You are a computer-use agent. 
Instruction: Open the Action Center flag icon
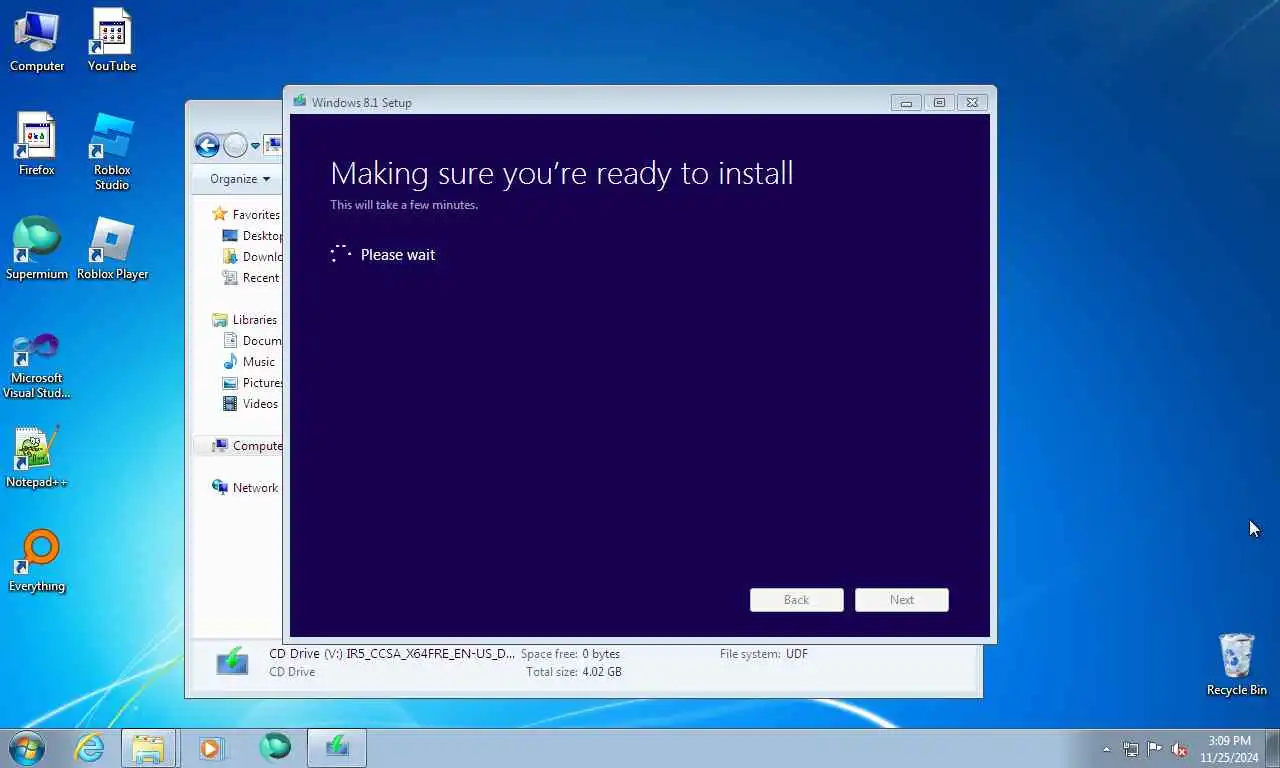[1154, 749]
